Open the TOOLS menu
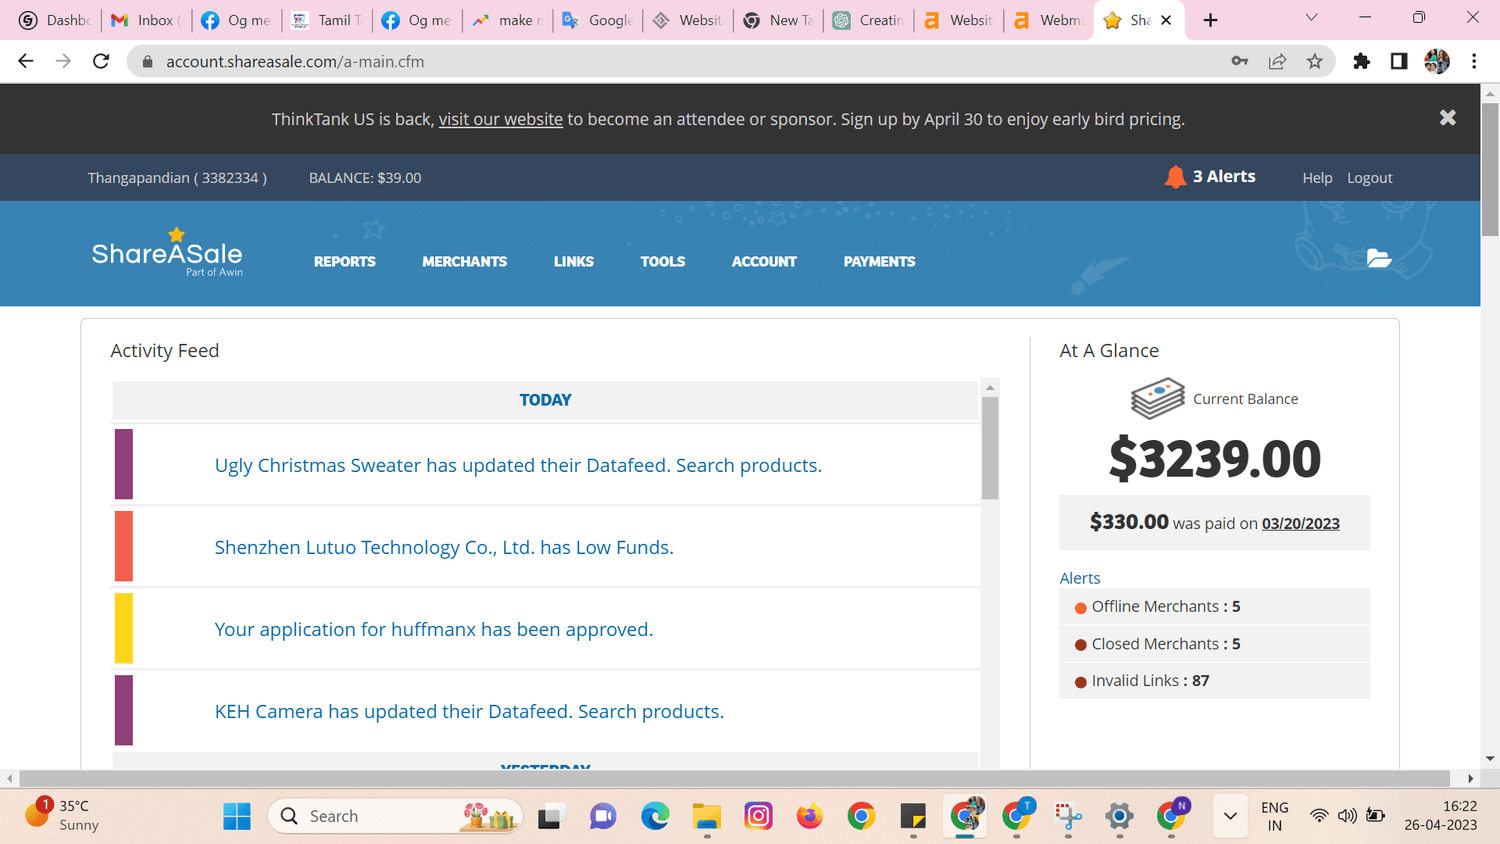The image size is (1500, 844). point(663,261)
